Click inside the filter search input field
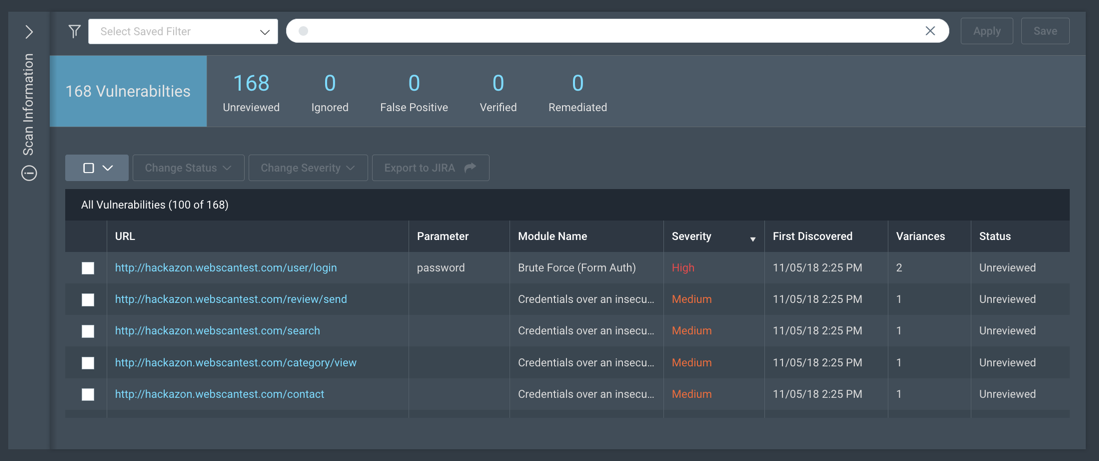1099x461 pixels. tap(610, 31)
